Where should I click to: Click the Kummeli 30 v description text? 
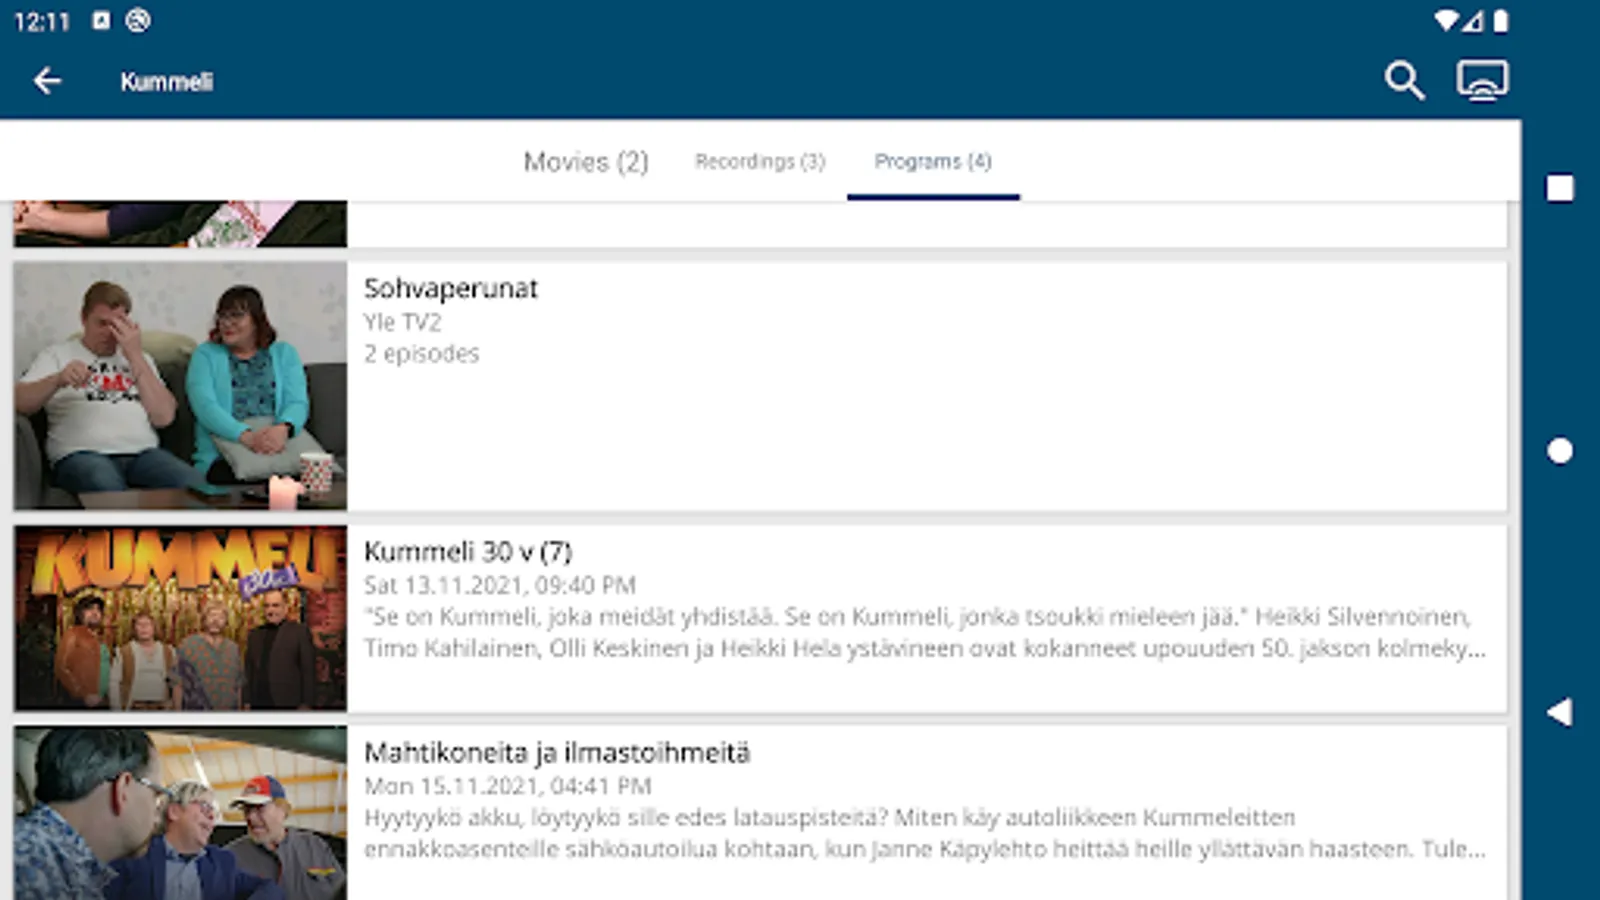[x=925, y=632]
